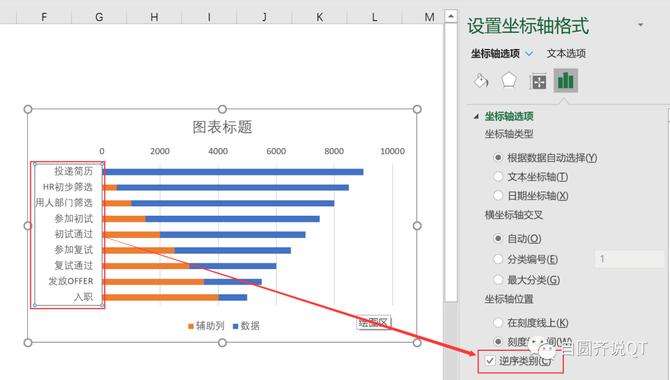Switch to the 文本选项 tab
The width and height of the screenshot is (670, 380).
pos(566,53)
